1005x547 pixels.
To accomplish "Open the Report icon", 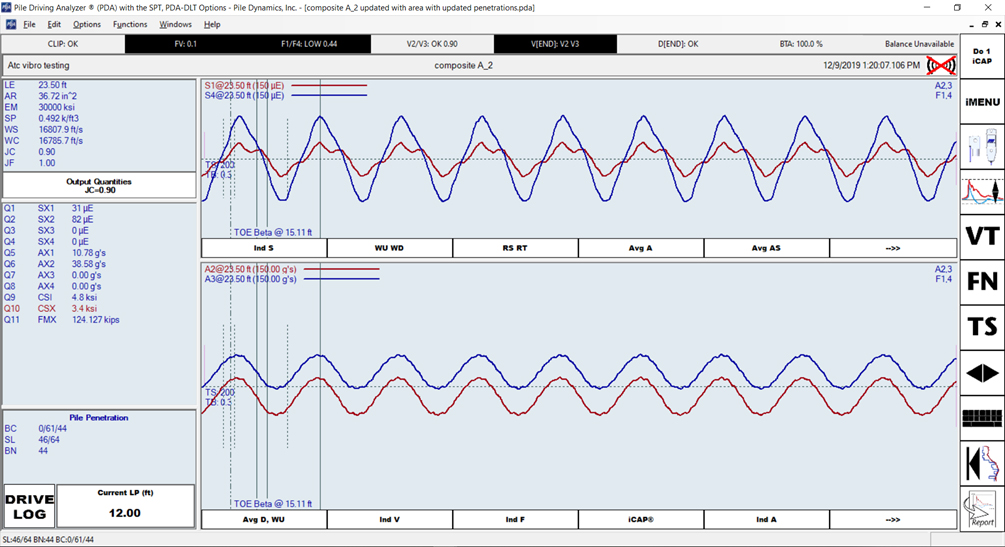I will pyautogui.click(x=982, y=510).
